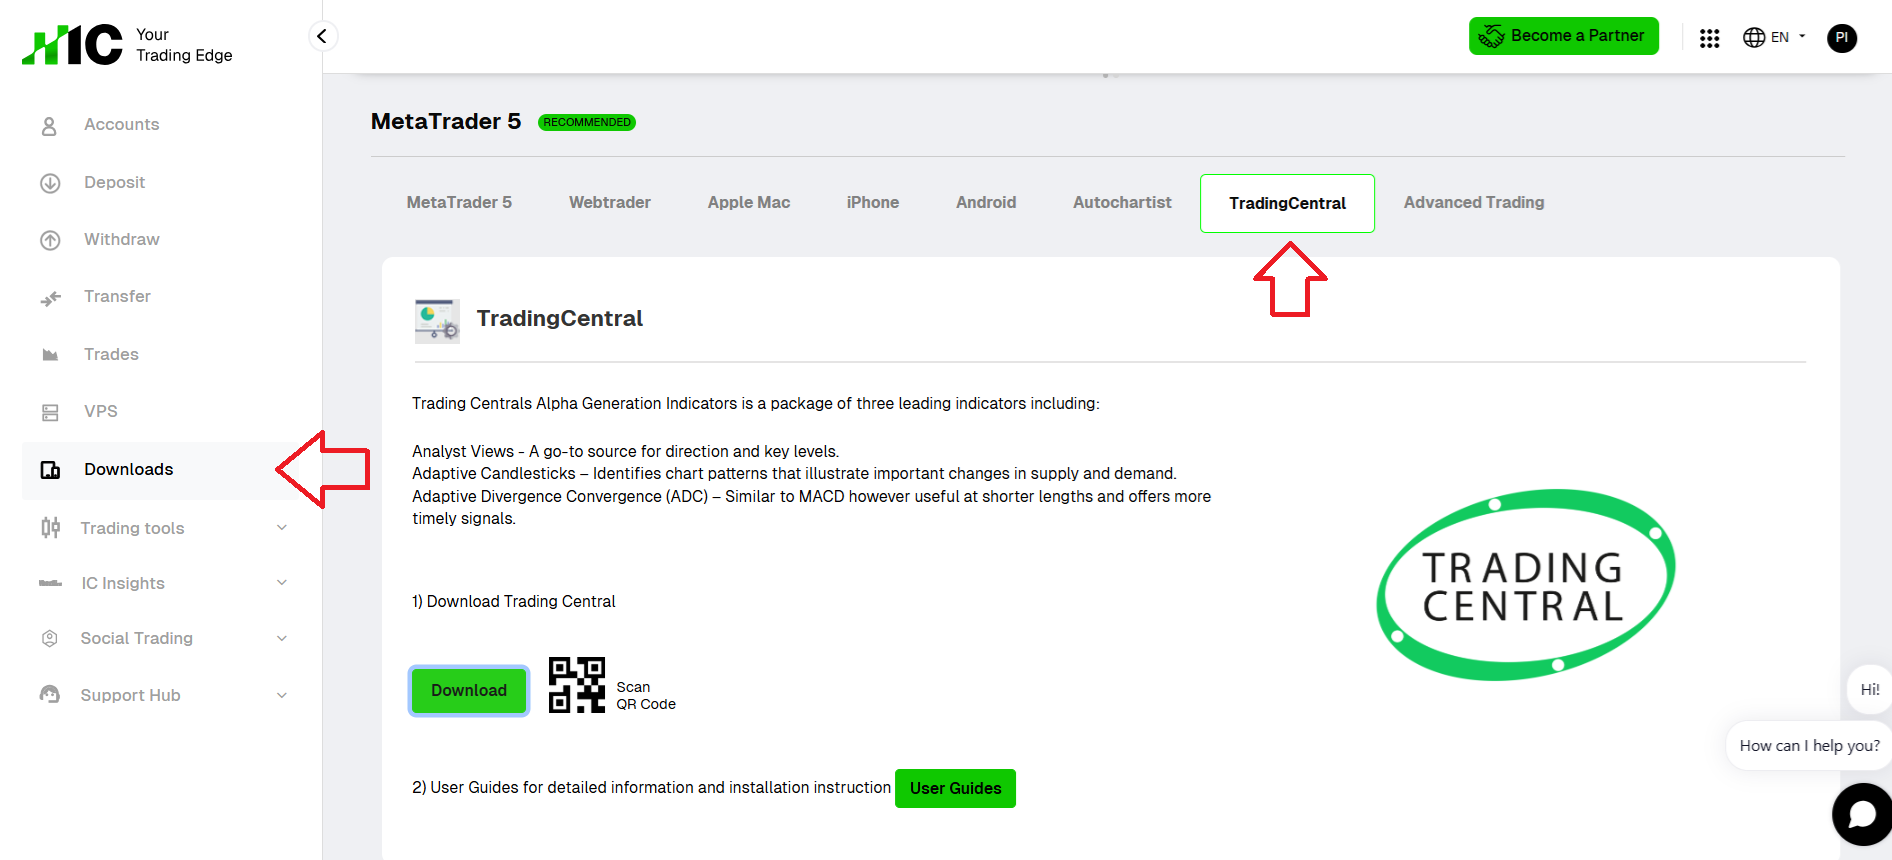Image resolution: width=1892 pixels, height=860 pixels.
Task: Click the Withdraw arrow icon
Action: 50,240
